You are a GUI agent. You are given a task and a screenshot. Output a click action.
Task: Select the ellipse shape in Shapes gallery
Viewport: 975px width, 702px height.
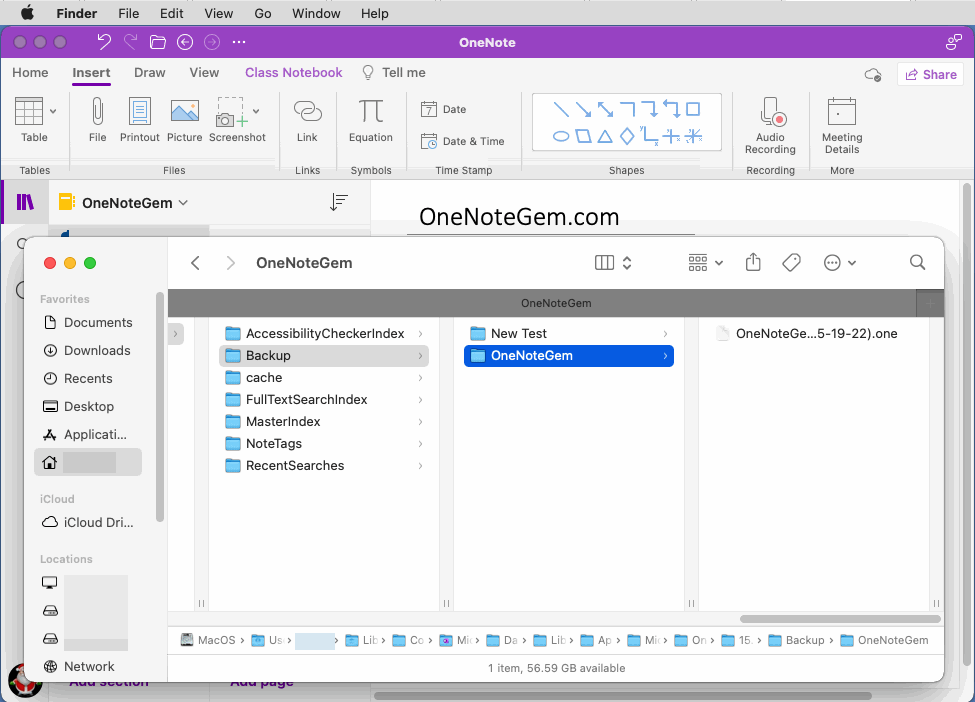561,136
